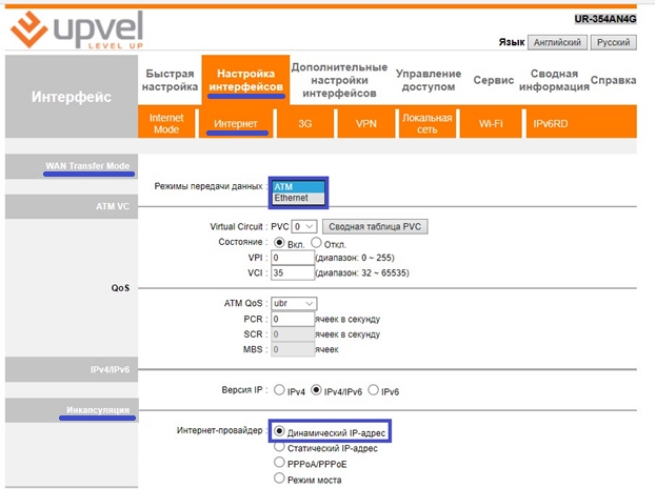Click the VCI input field
The image size is (655, 494).
point(291,273)
